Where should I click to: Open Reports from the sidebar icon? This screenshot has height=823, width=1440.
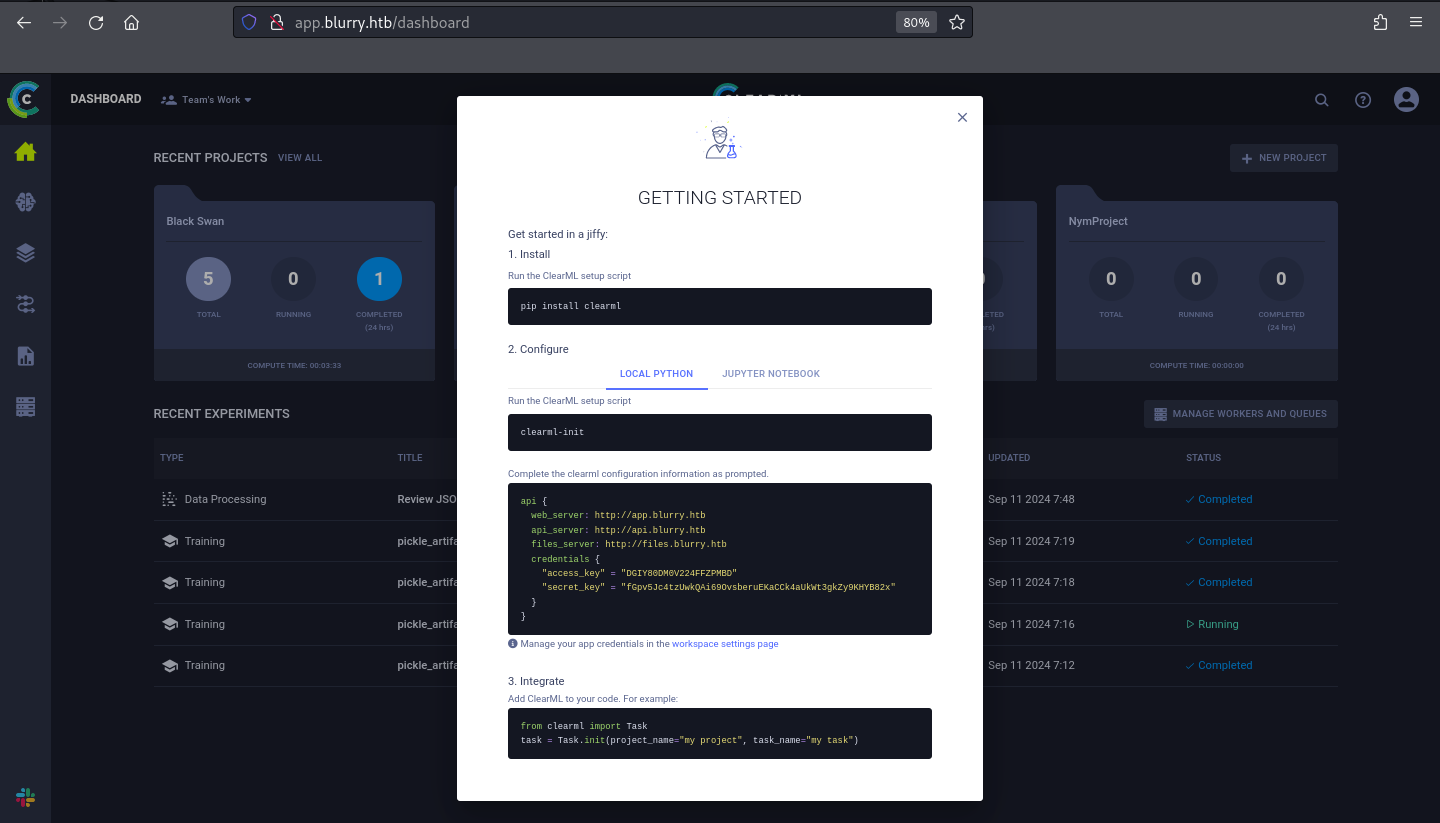(x=26, y=356)
